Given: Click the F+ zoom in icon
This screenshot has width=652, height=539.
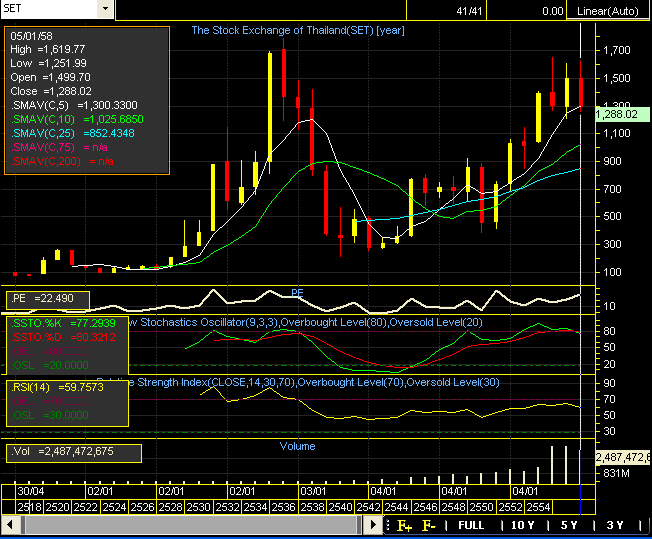Looking at the screenshot, I should (404, 525).
